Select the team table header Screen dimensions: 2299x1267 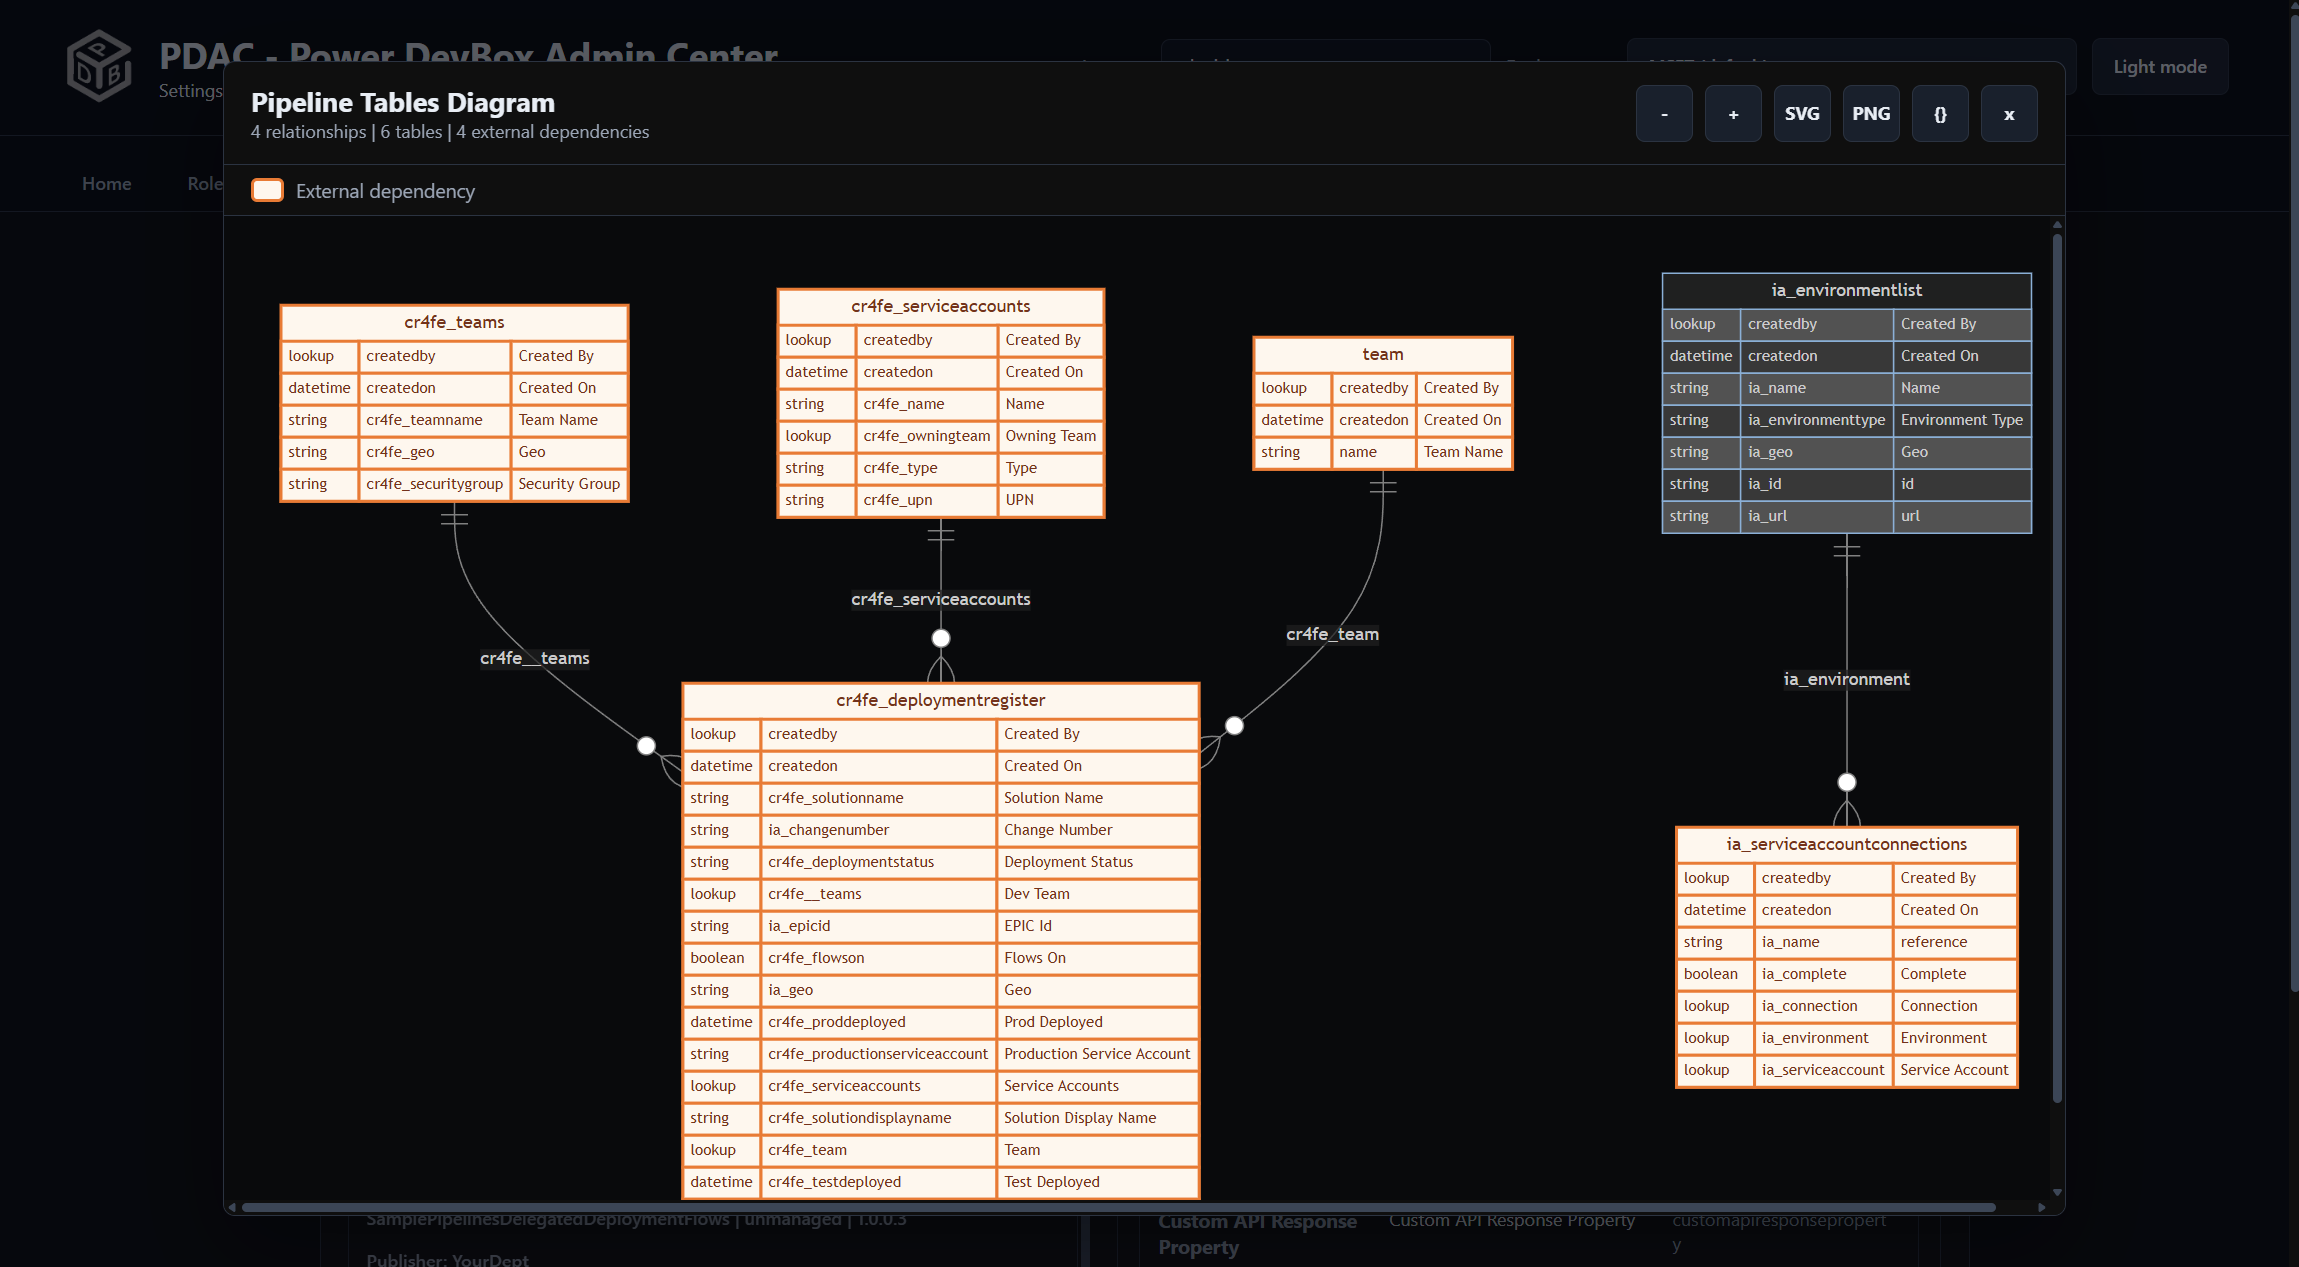[1383, 354]
